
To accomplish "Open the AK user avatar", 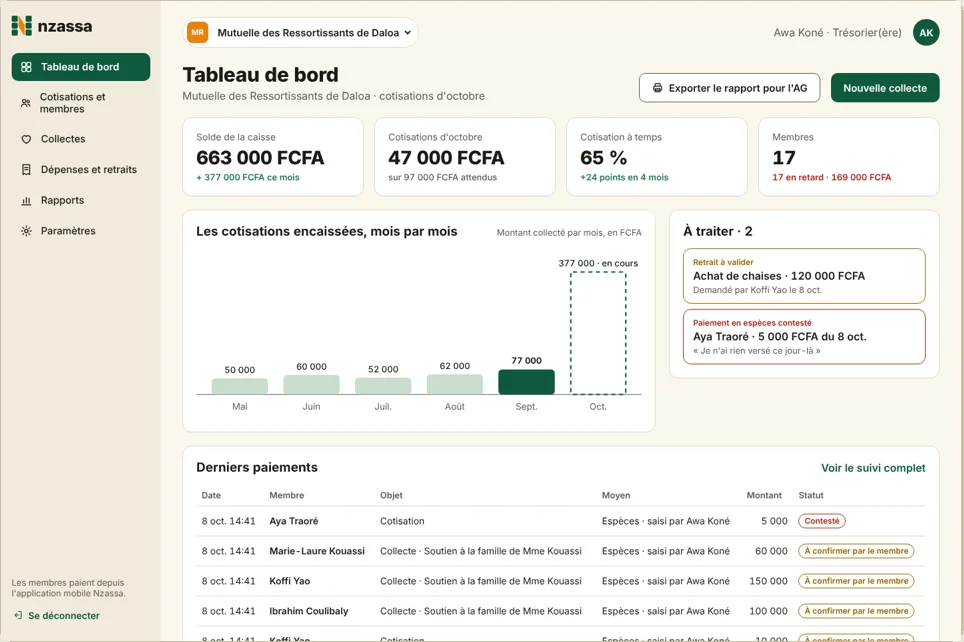I will point(926,33).
